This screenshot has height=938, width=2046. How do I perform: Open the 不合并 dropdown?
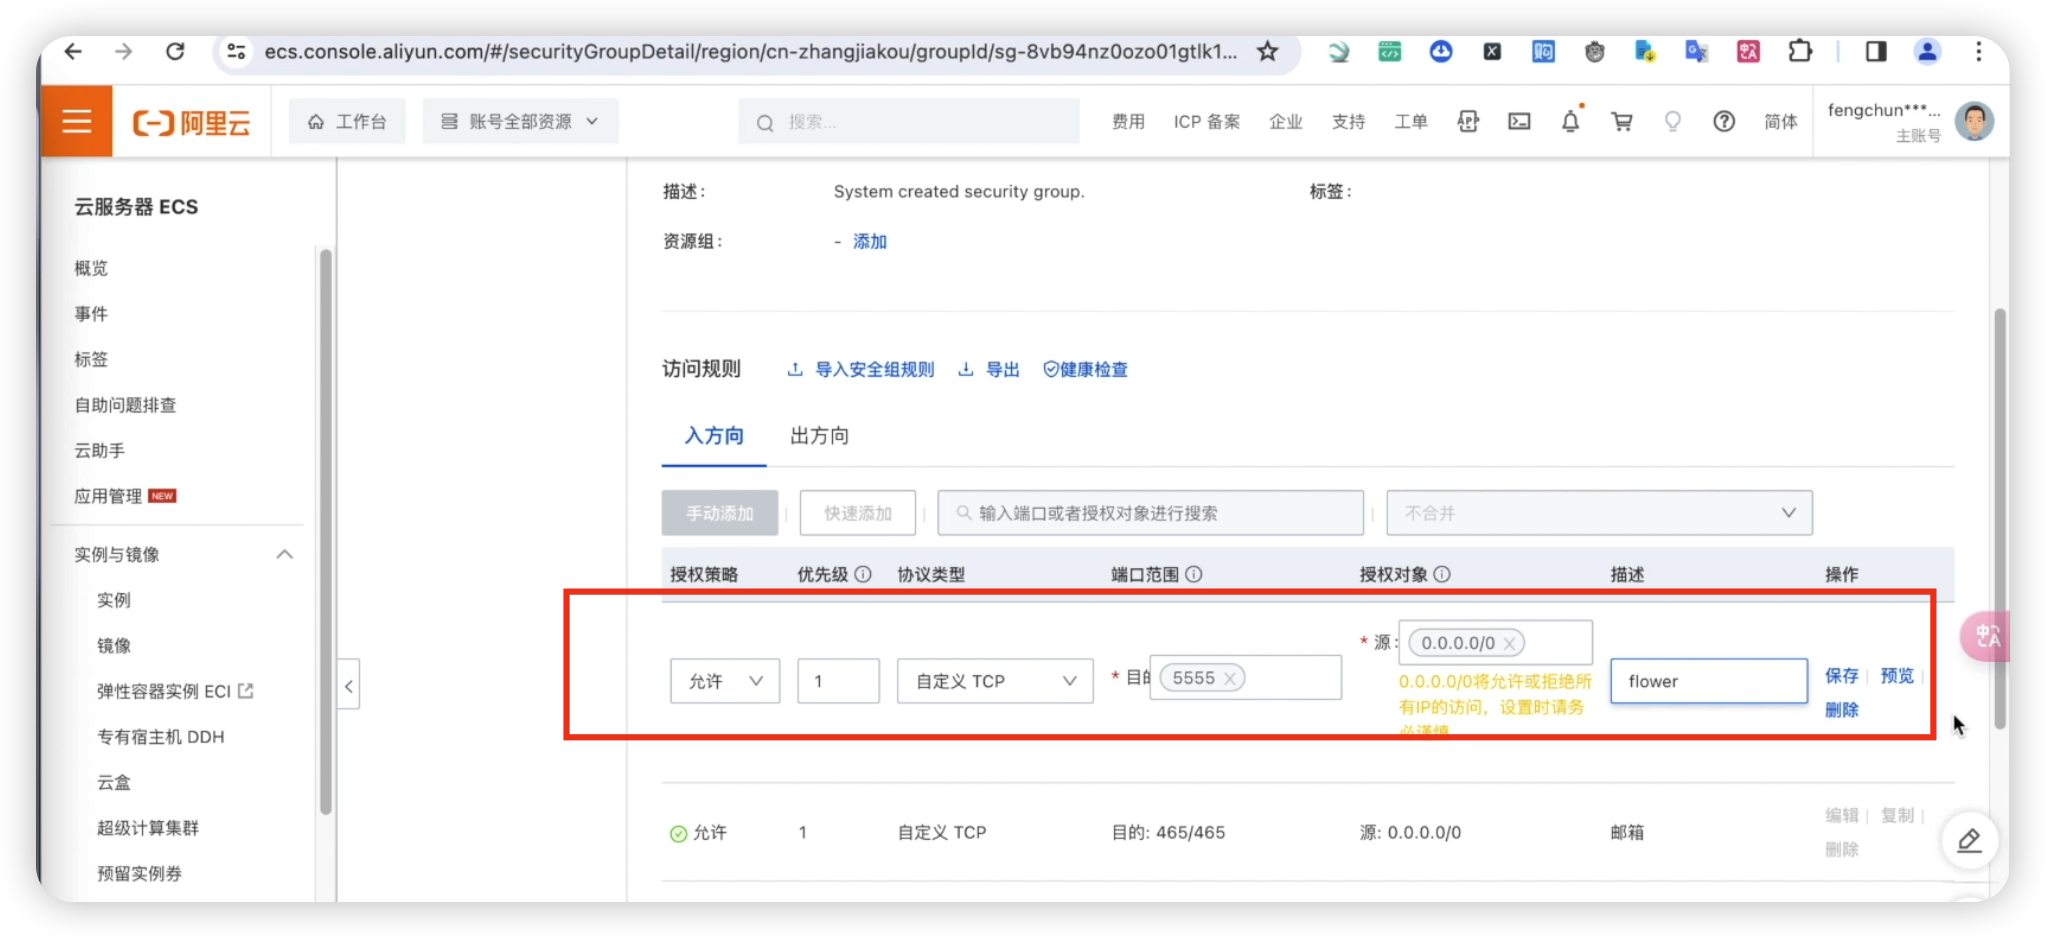pyautogui.click(x=1599, y=513)
